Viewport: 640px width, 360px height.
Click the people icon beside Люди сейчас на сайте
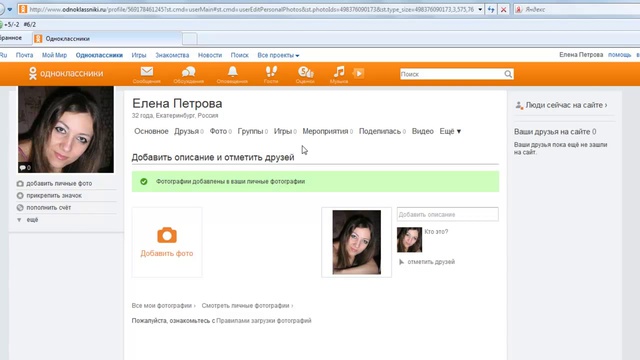pos(519,105)
